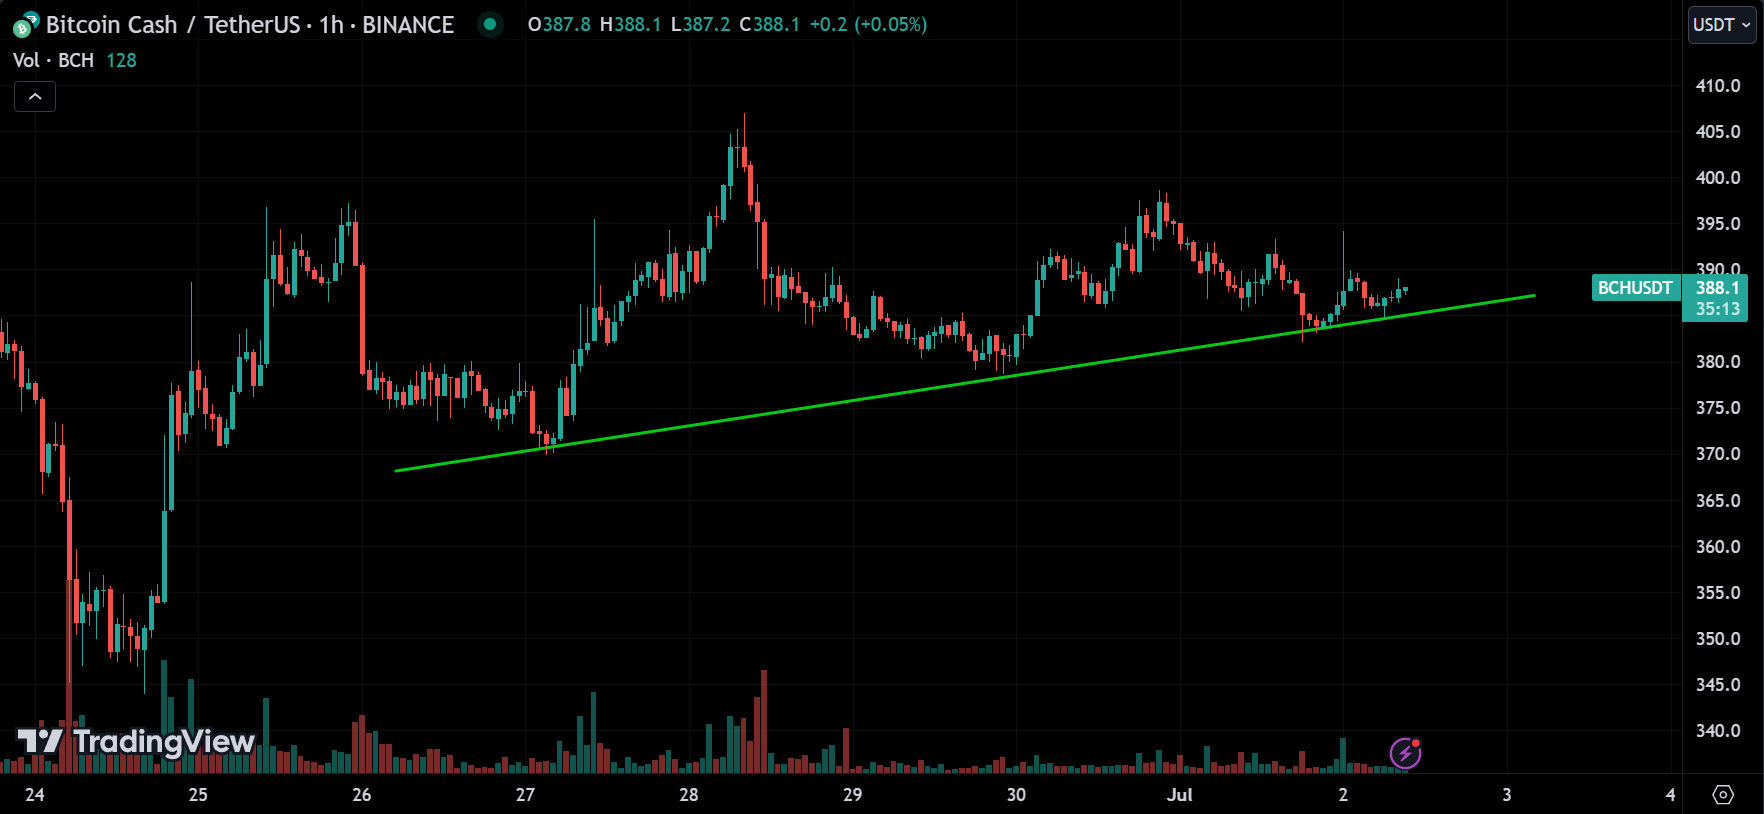This screenshot has height=814, width=1764.
Task: Click the 28 date label on time axis
Action: (x=689, y=795)
